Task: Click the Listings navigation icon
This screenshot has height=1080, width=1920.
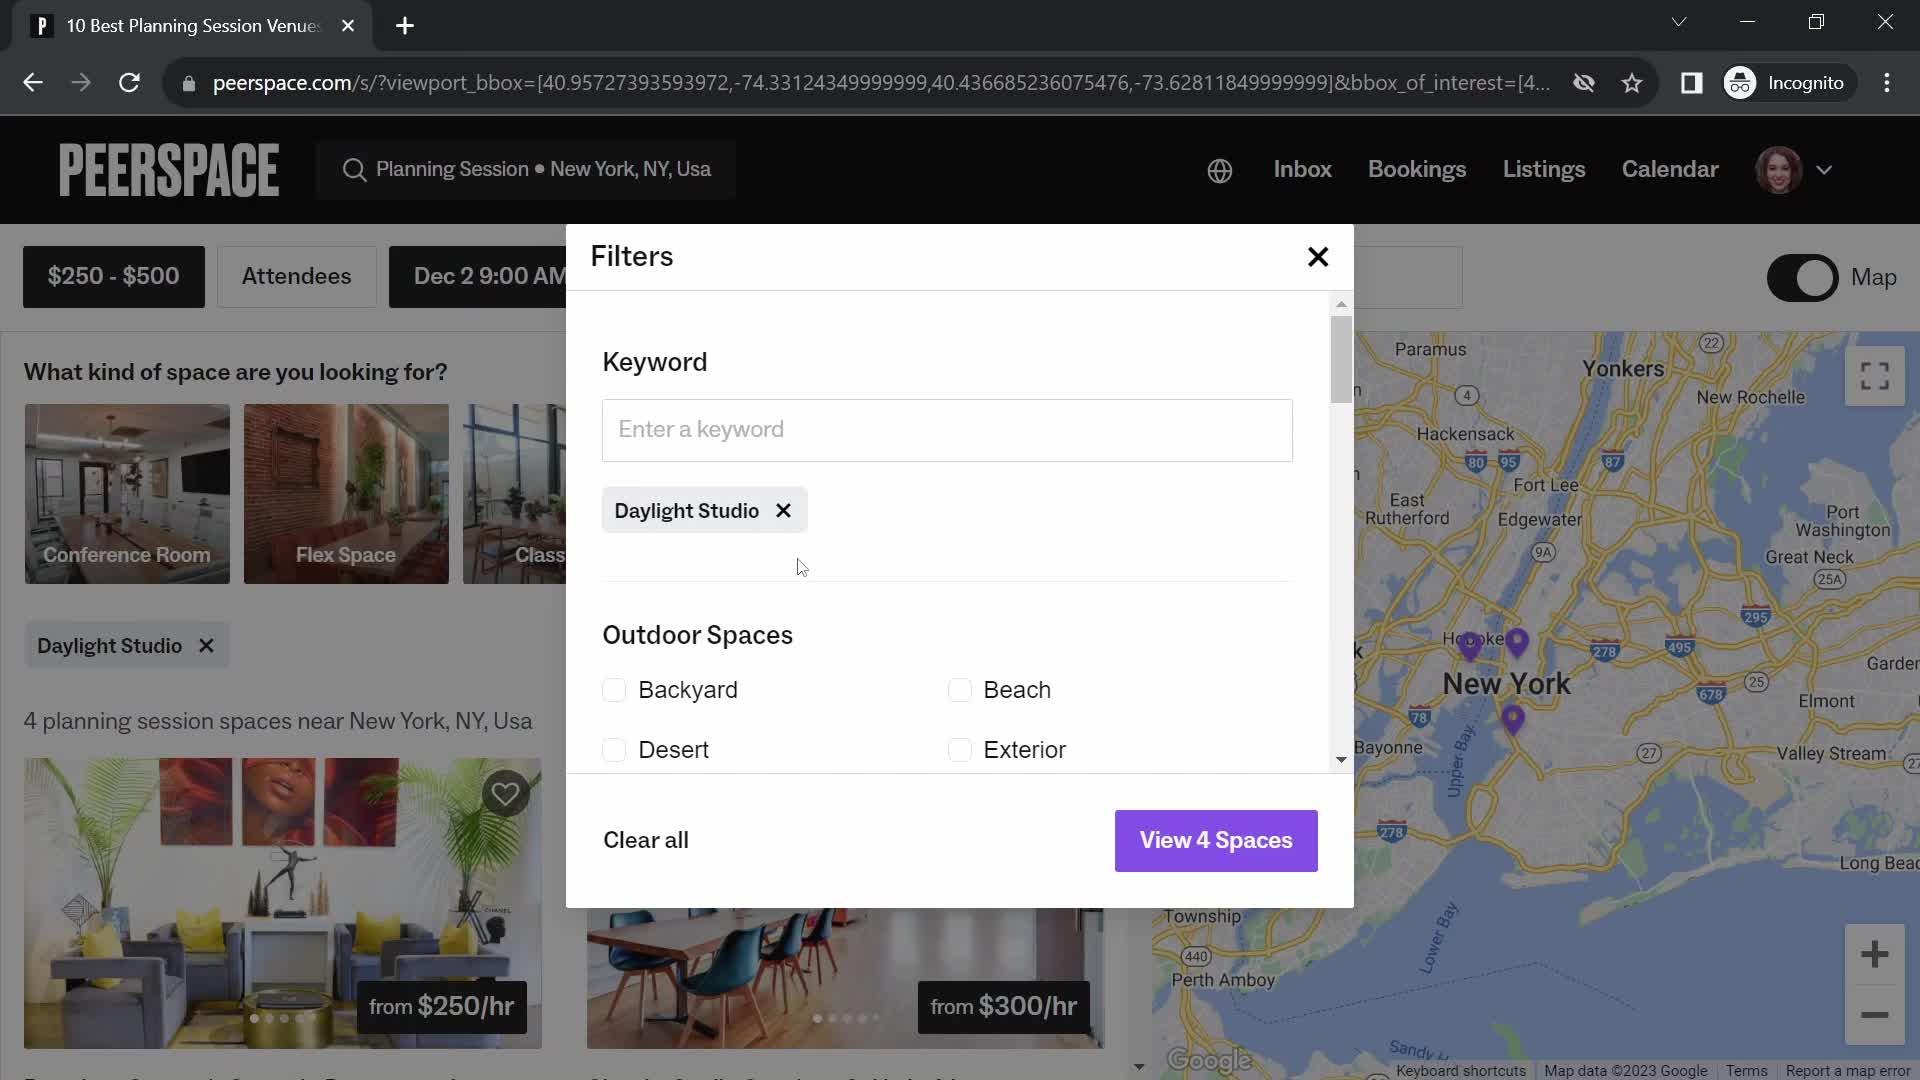Action: point(1544,169)
